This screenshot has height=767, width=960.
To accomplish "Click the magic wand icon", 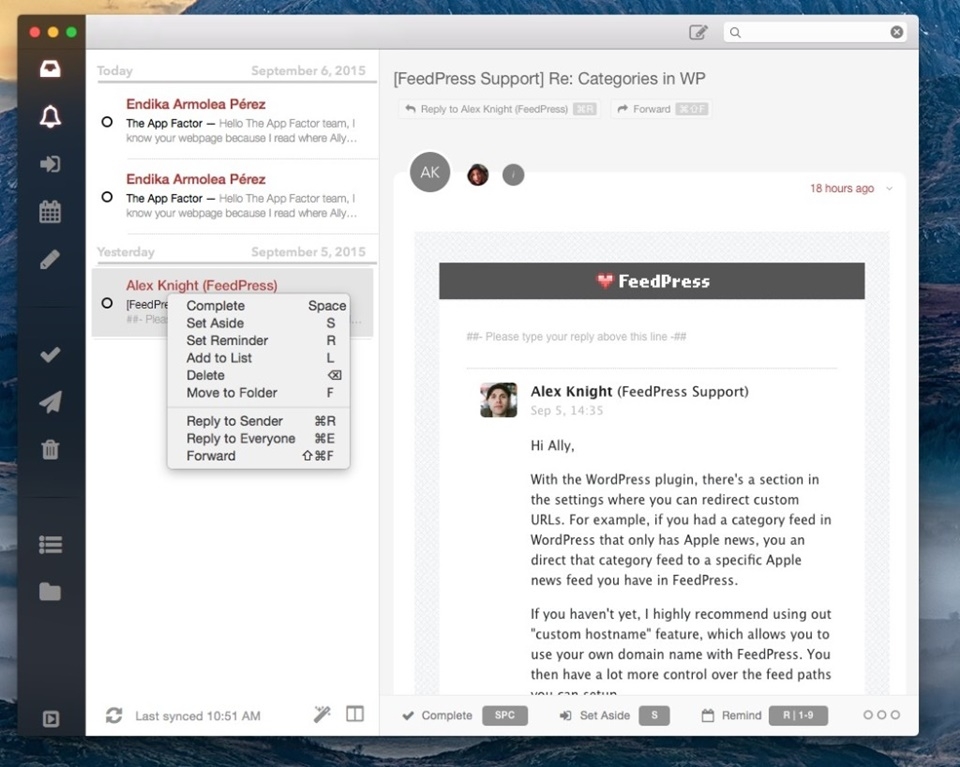I will pos(322,714).
